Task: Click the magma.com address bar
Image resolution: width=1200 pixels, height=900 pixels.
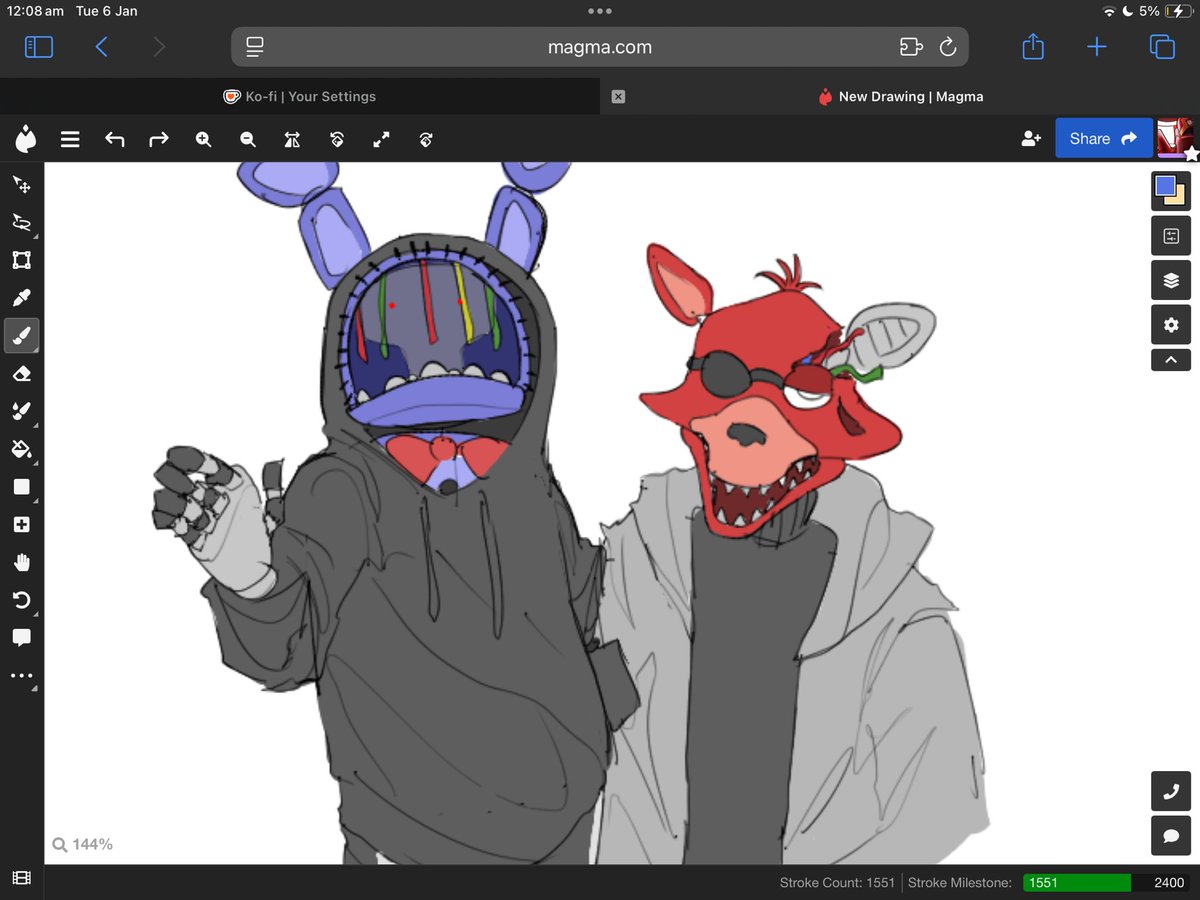Action: coord(600,47)
